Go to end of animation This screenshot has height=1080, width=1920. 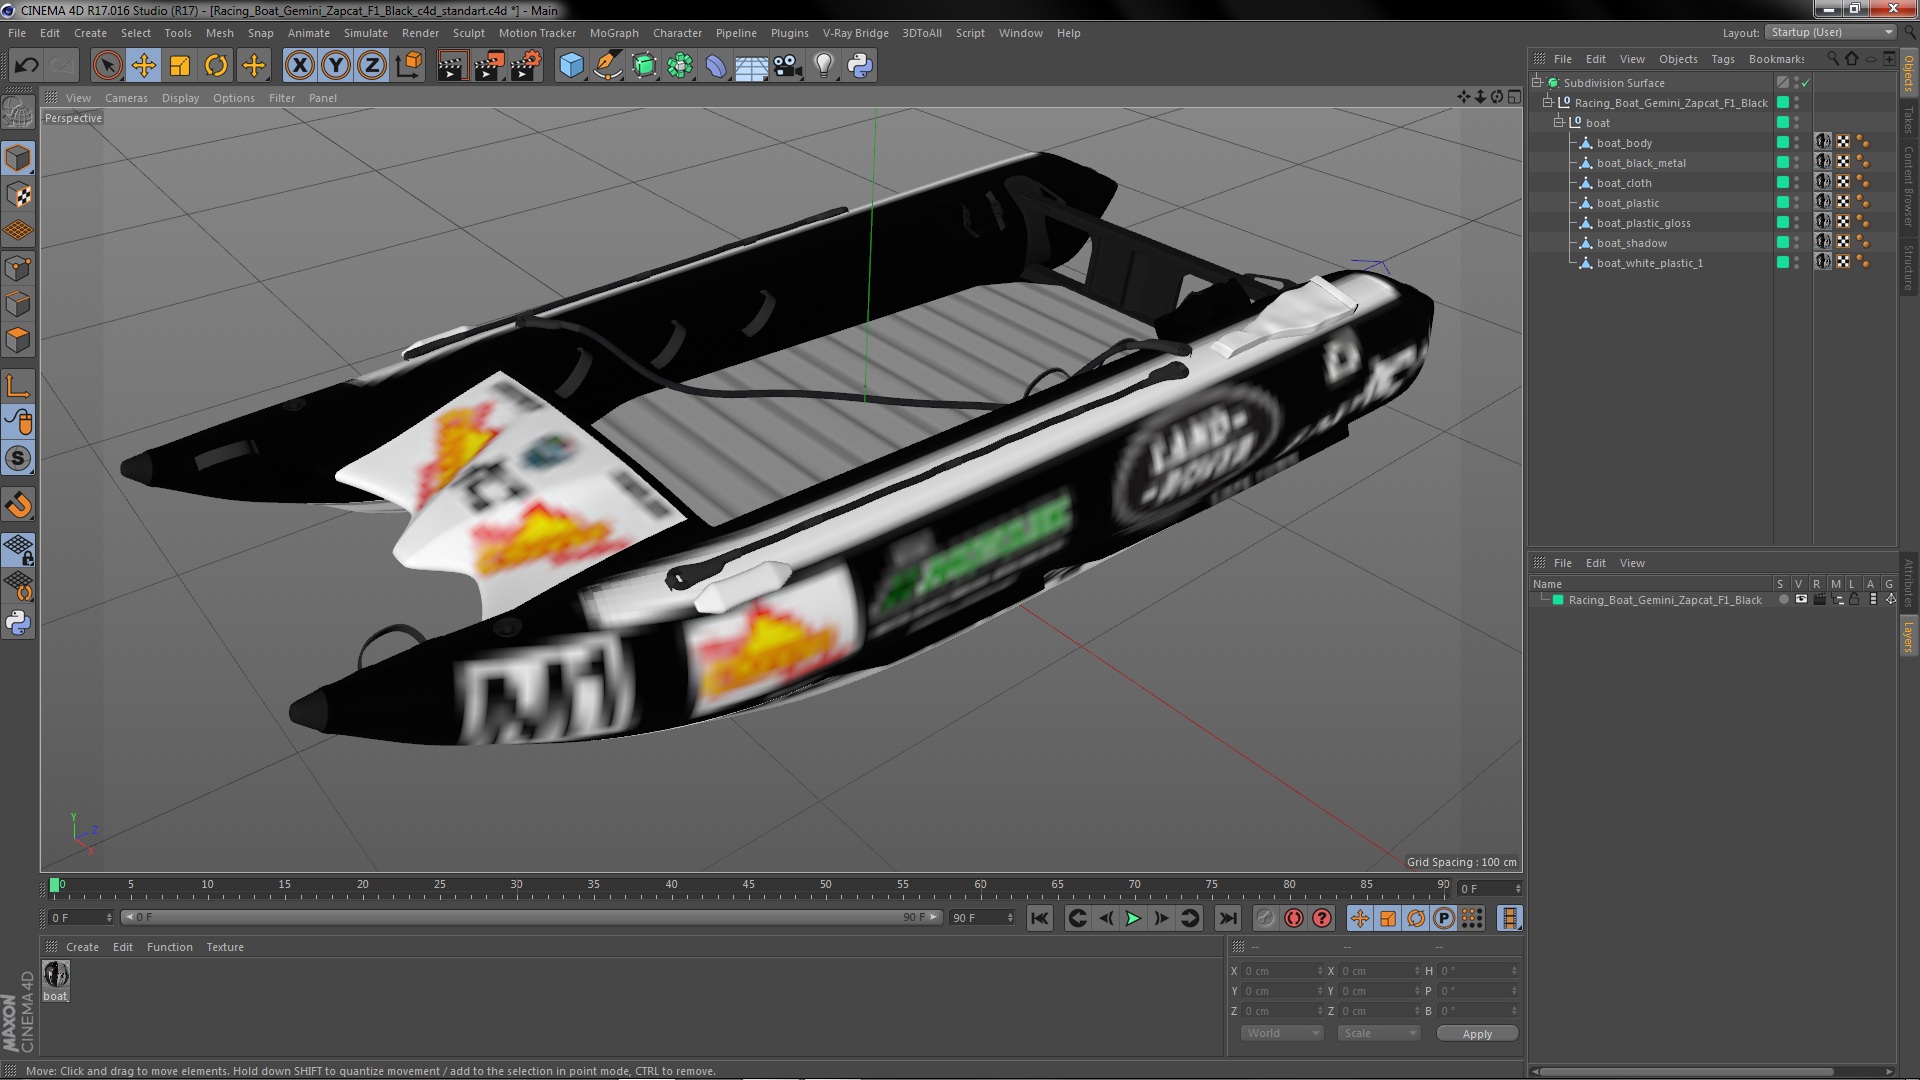point(1228,918)
